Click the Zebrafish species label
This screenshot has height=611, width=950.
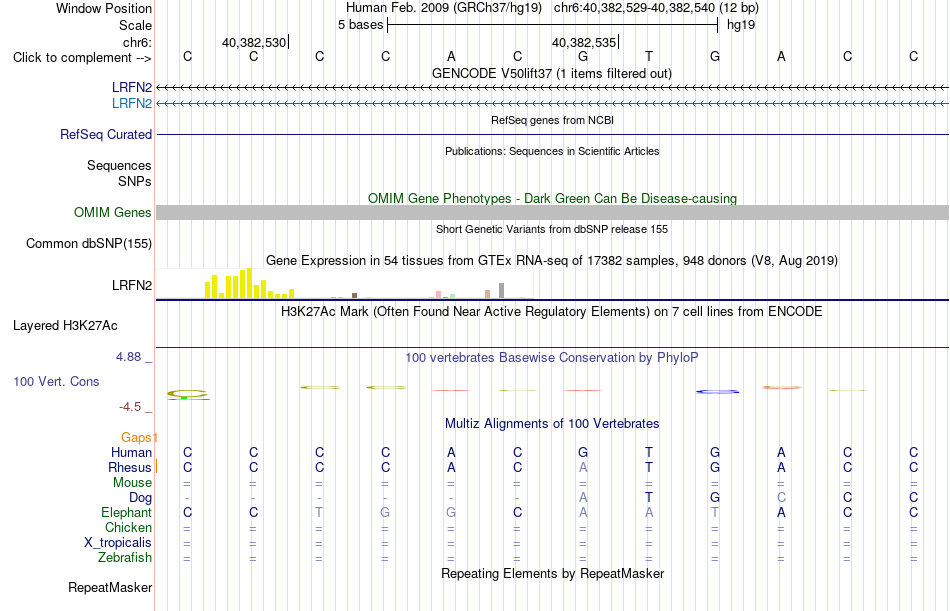[125, 558]
